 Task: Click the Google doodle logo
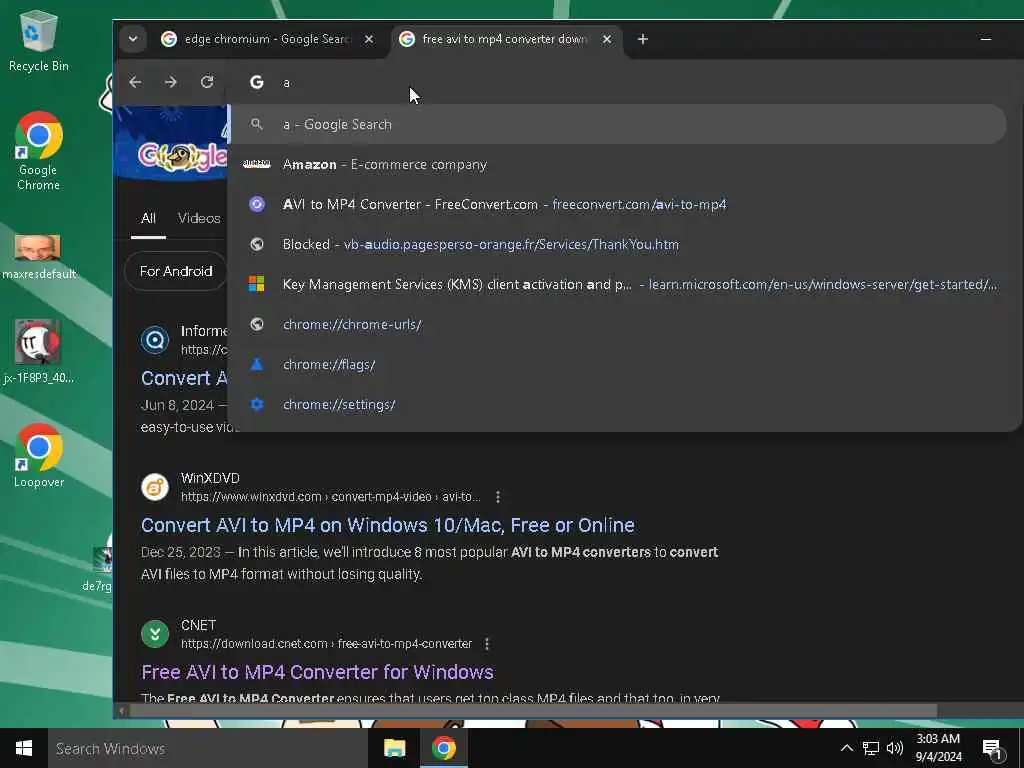tap(182, 157)
